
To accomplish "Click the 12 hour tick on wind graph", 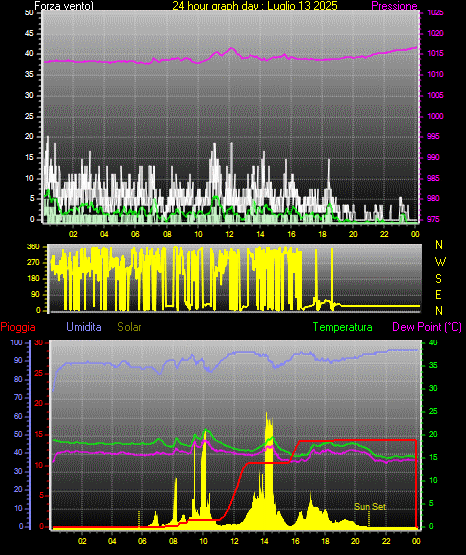I will (x=229, y=234).
